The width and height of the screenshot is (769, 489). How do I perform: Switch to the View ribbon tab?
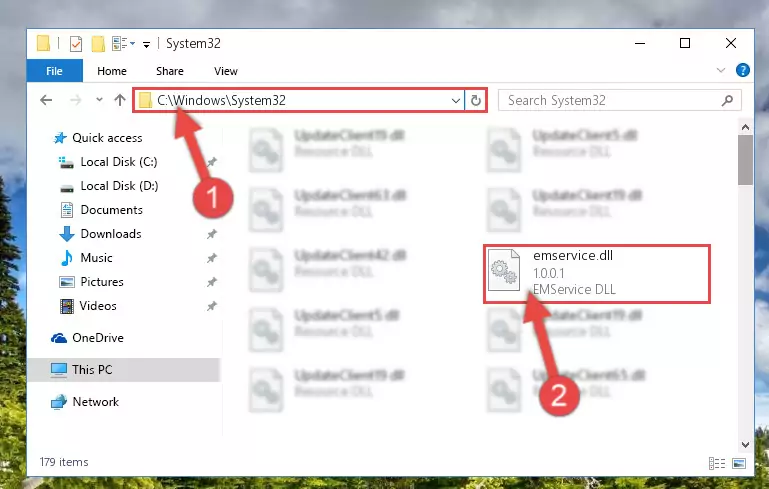pyautogui.click(x=226, y=71)
